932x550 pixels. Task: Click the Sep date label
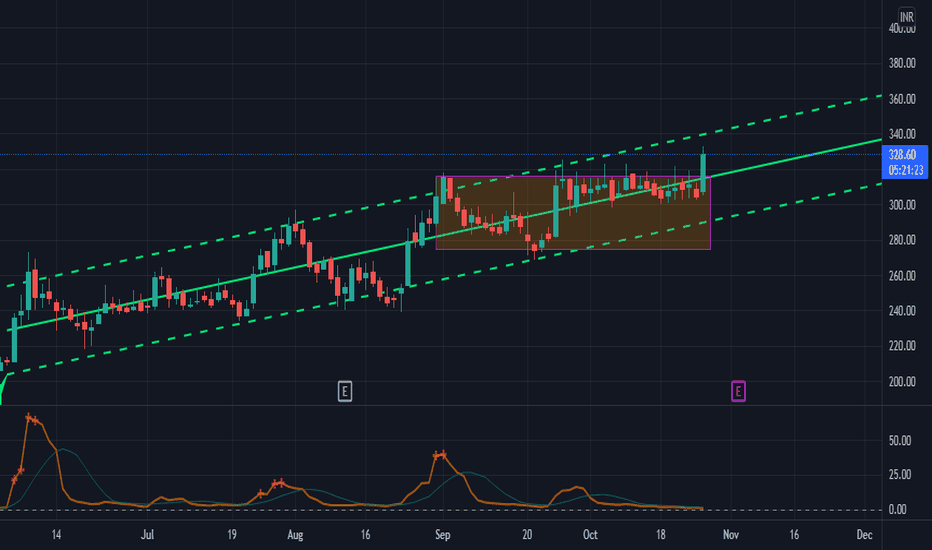tap(442, 535)
